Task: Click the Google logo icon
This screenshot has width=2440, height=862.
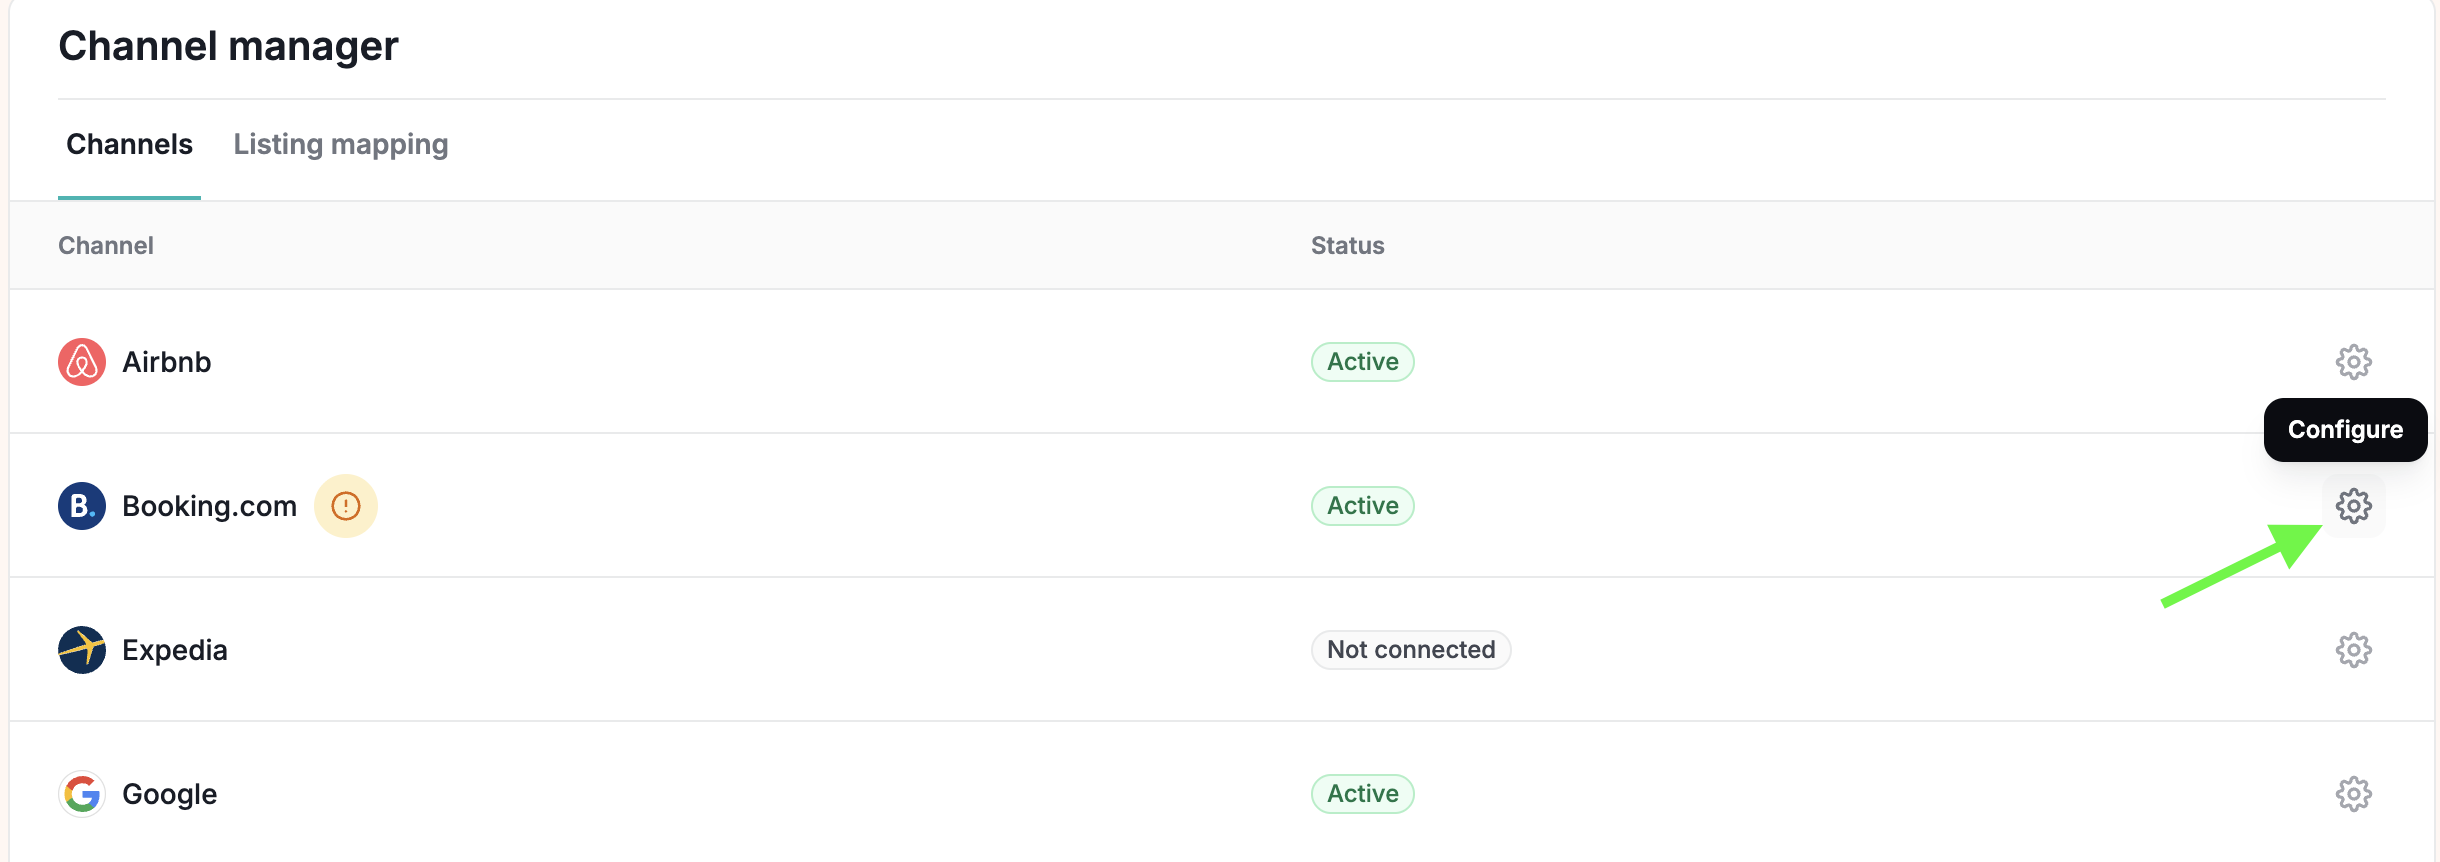Action: tap(82, 794)
